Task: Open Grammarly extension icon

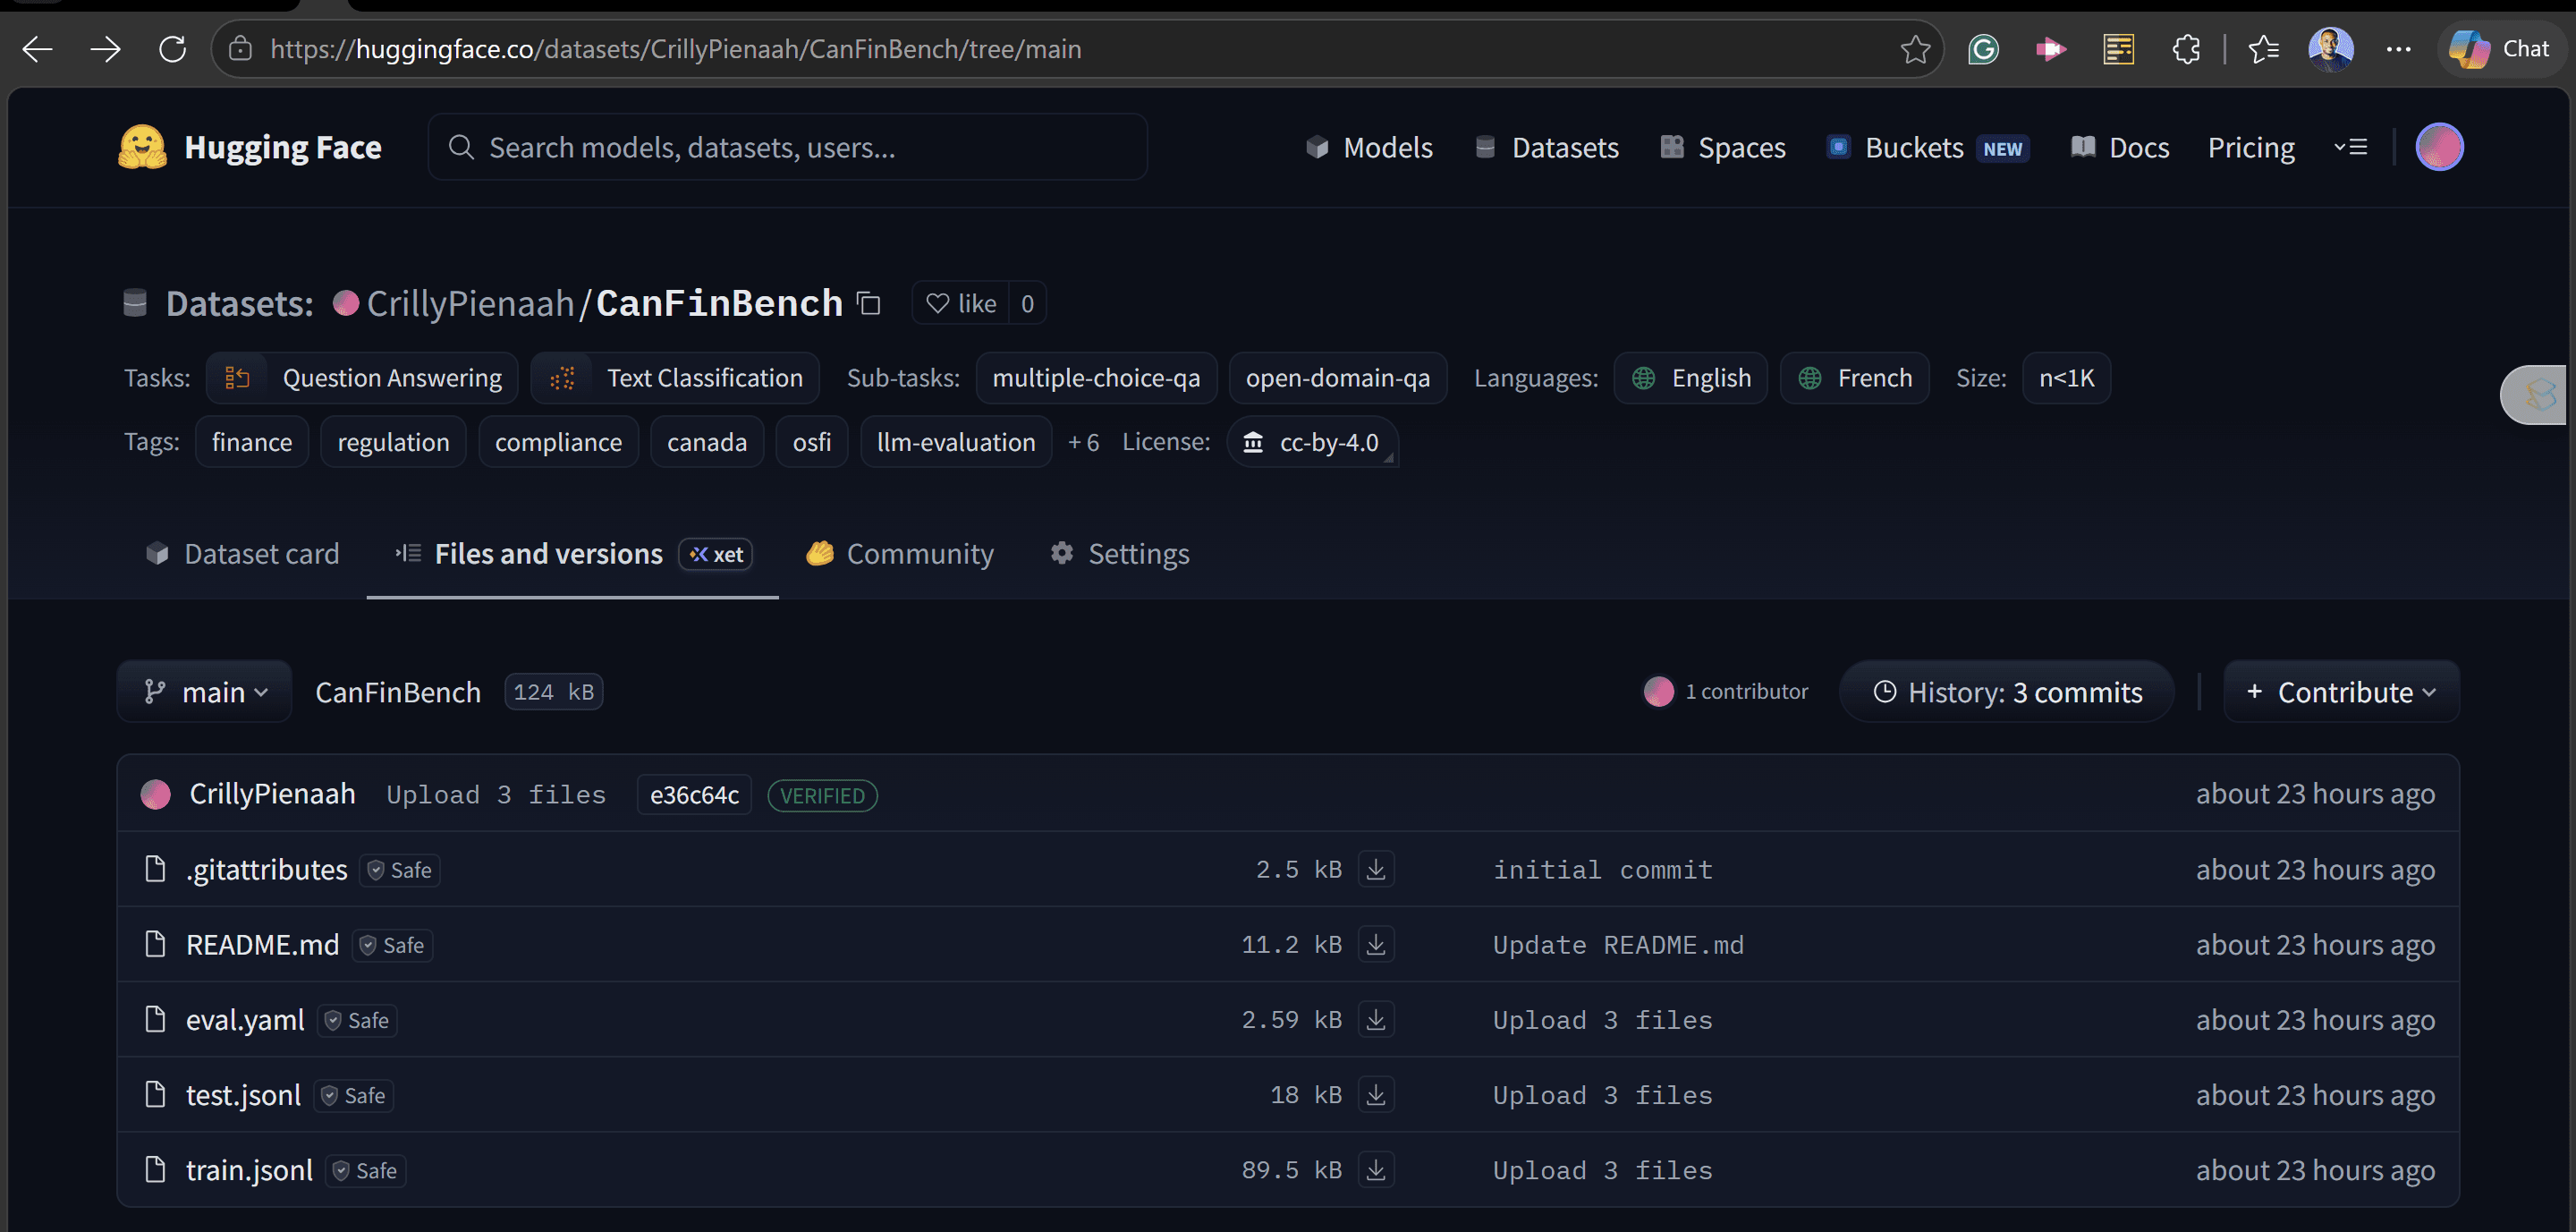Action: pyautogui.click(x=1983, y=49)
